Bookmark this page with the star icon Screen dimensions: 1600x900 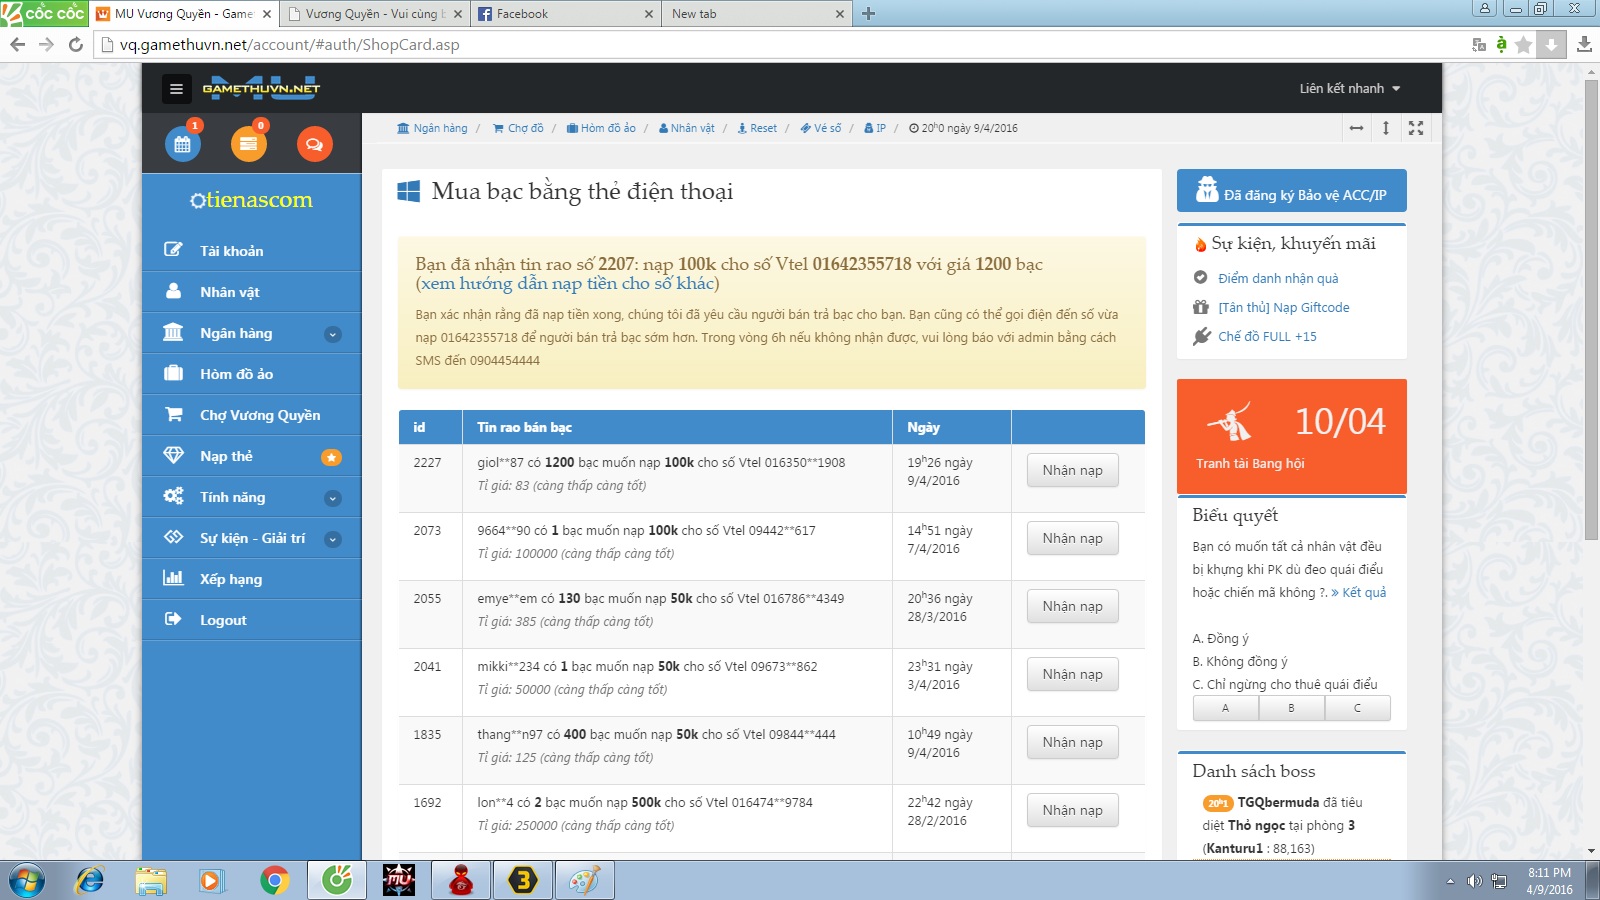1523,44
